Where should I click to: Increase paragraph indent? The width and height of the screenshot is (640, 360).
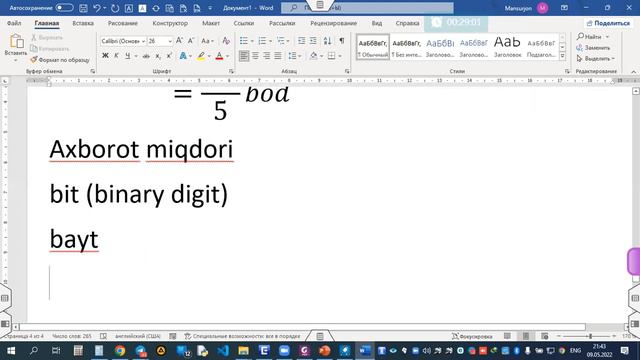click(313, 41)
